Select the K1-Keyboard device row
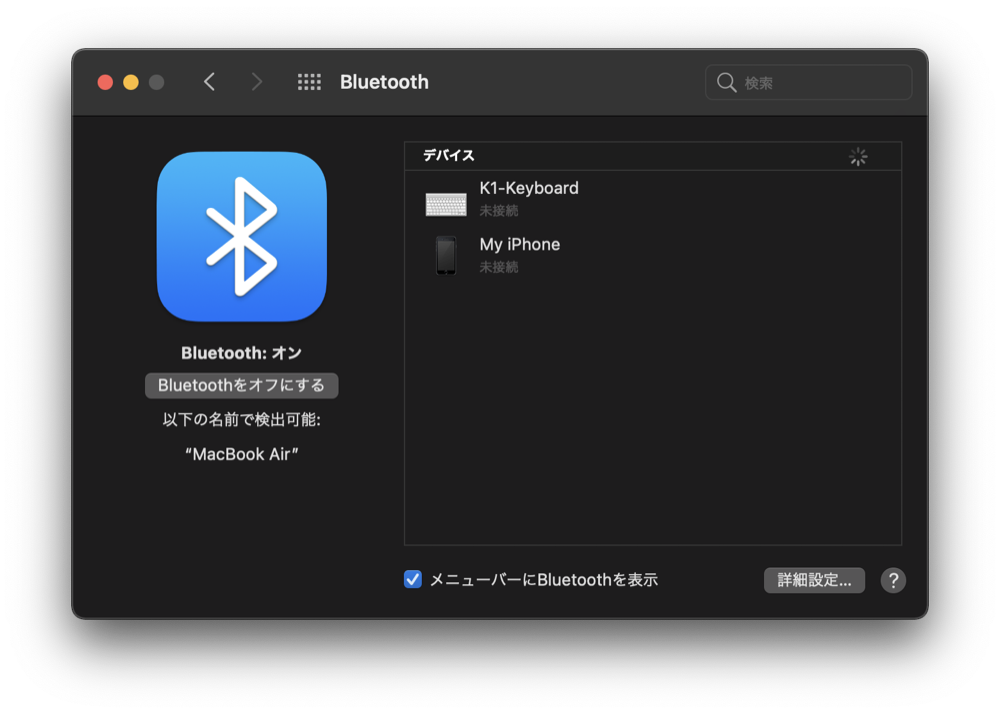 (652, 198)
